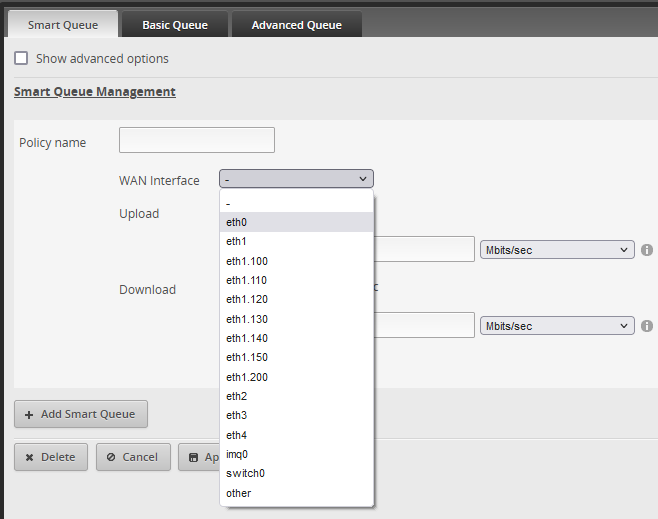Click the save icon on Apply button
Image resolution: width=658 pixels, height=519 pixels.
(x=193, y=457)
